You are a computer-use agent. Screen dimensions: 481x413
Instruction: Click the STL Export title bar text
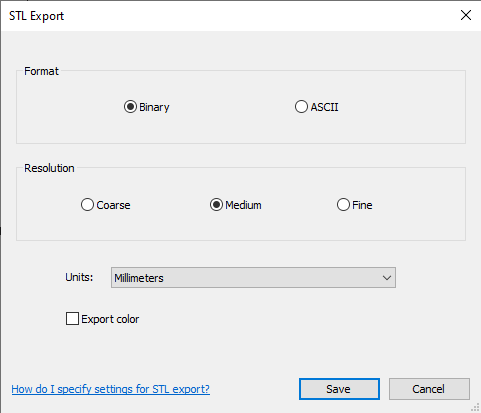(36, 16)
